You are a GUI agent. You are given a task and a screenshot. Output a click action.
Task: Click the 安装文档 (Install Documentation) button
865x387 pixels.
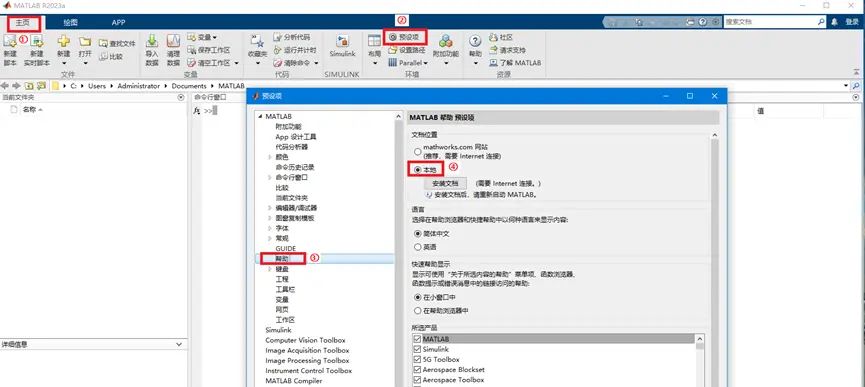(446, 183)
